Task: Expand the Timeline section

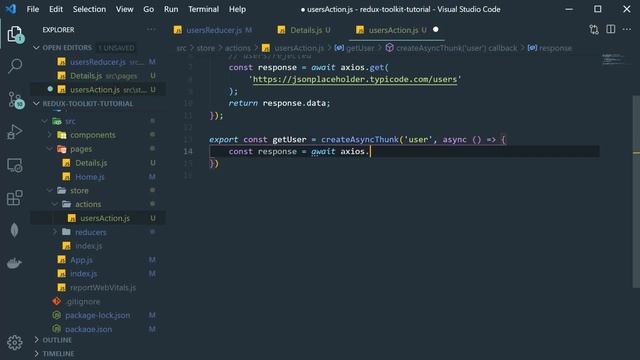Action: click(36, 353)
